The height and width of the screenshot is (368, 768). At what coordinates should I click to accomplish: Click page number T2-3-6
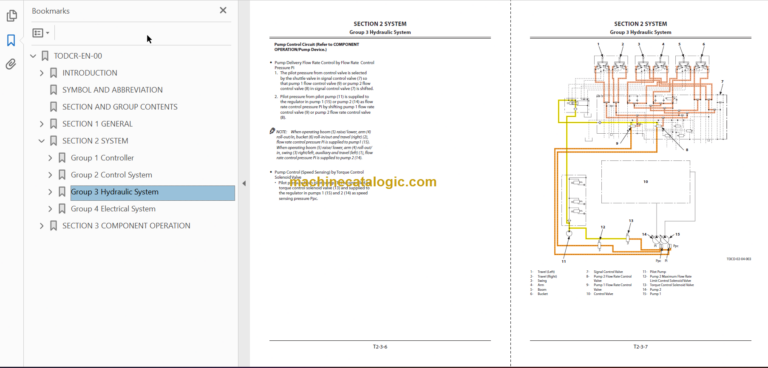pyautogui.click(x=380, y=347)
